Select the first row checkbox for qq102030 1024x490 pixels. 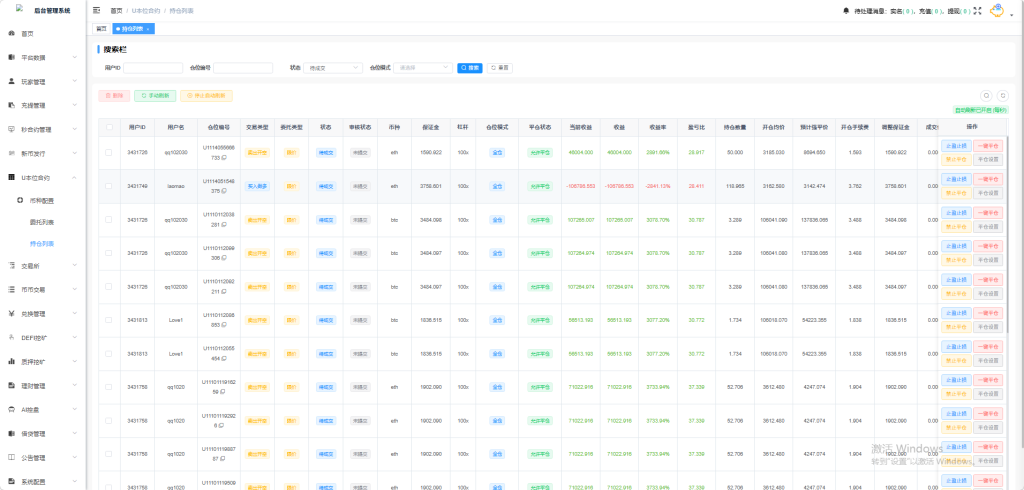point(109,152)
